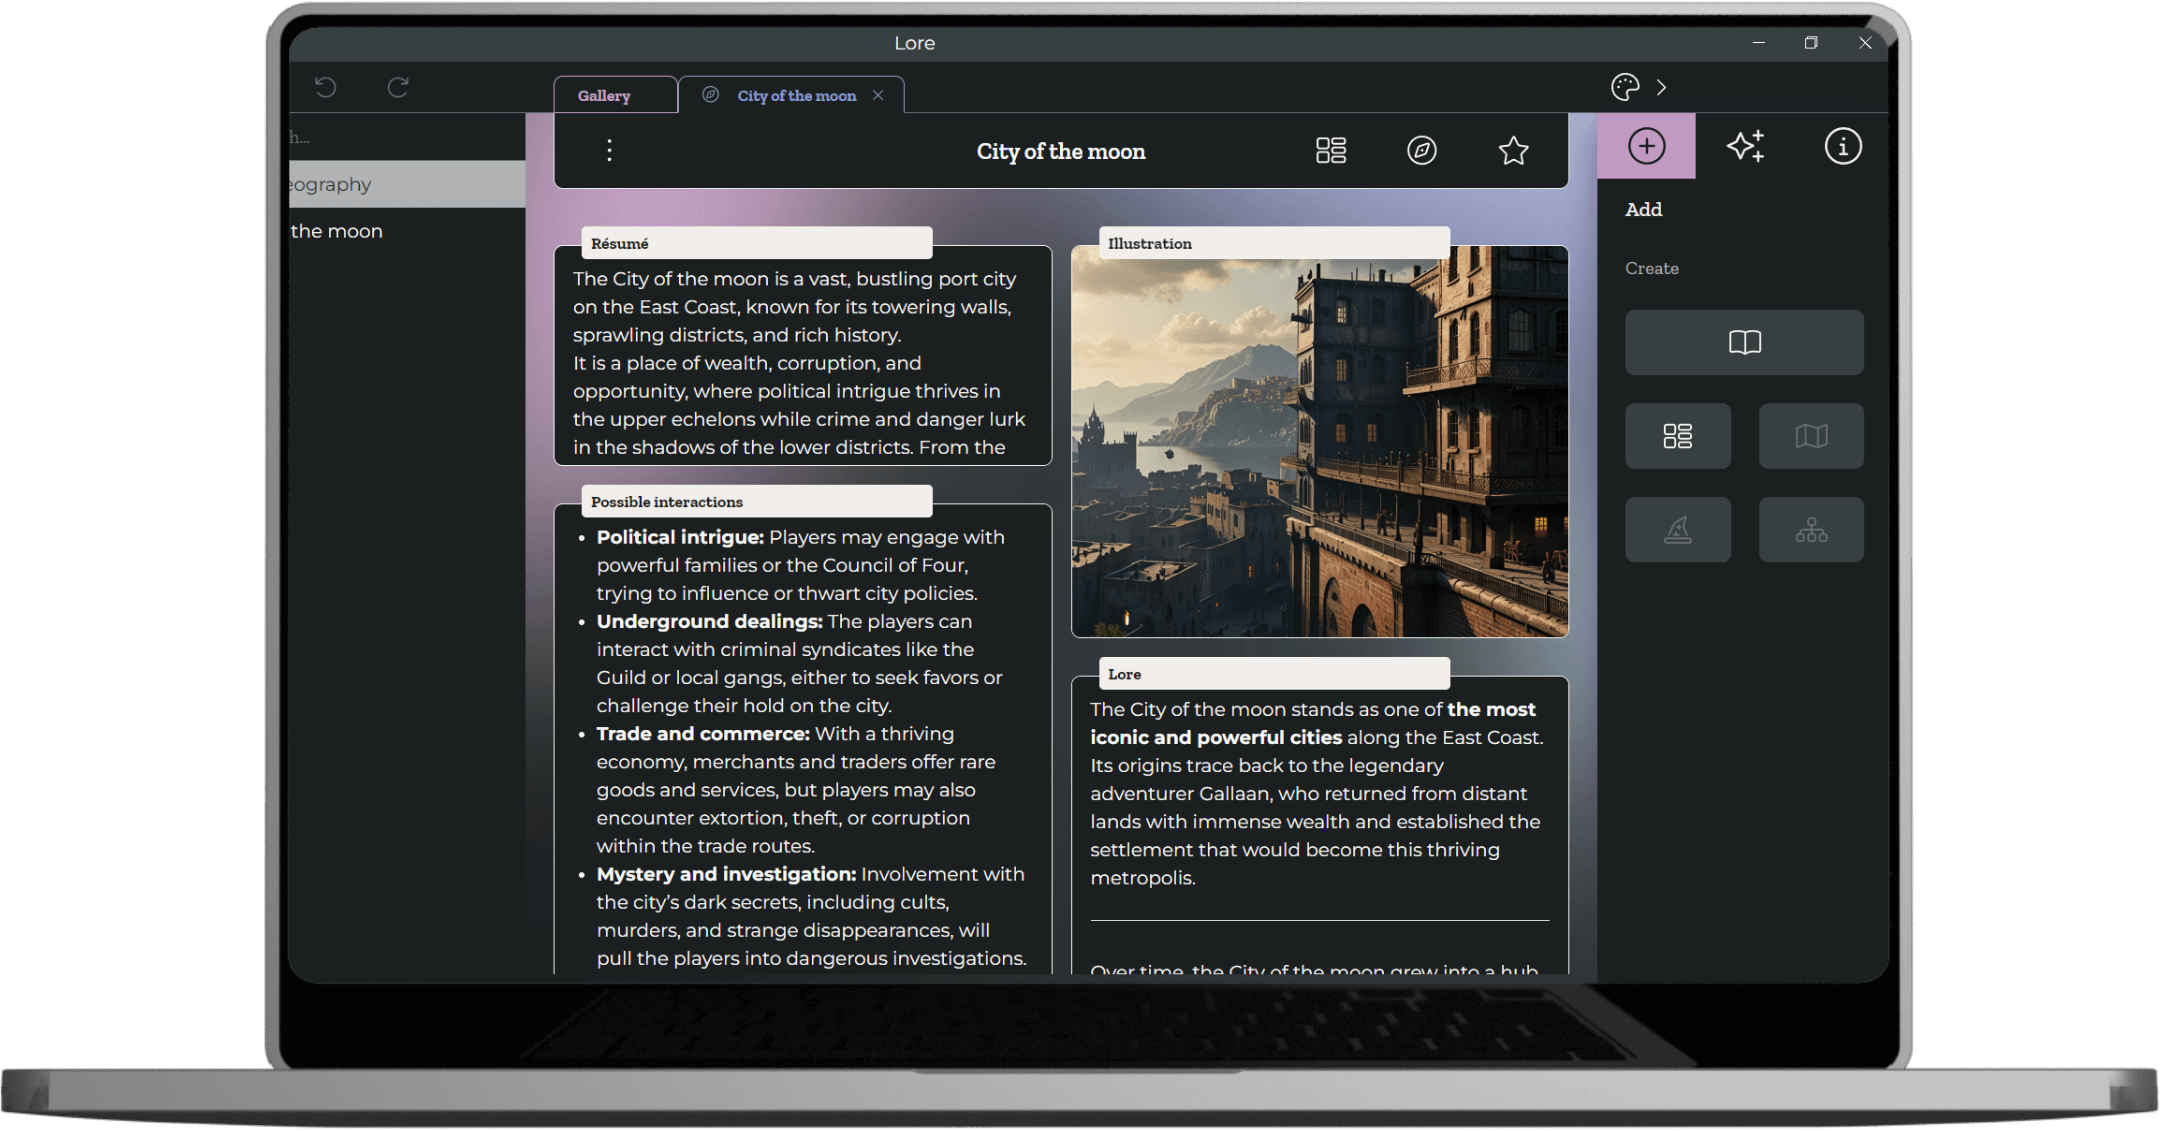Open the info panel icon
2160x1131 pixels.
pyautogui.click(x=1842, y=146)
